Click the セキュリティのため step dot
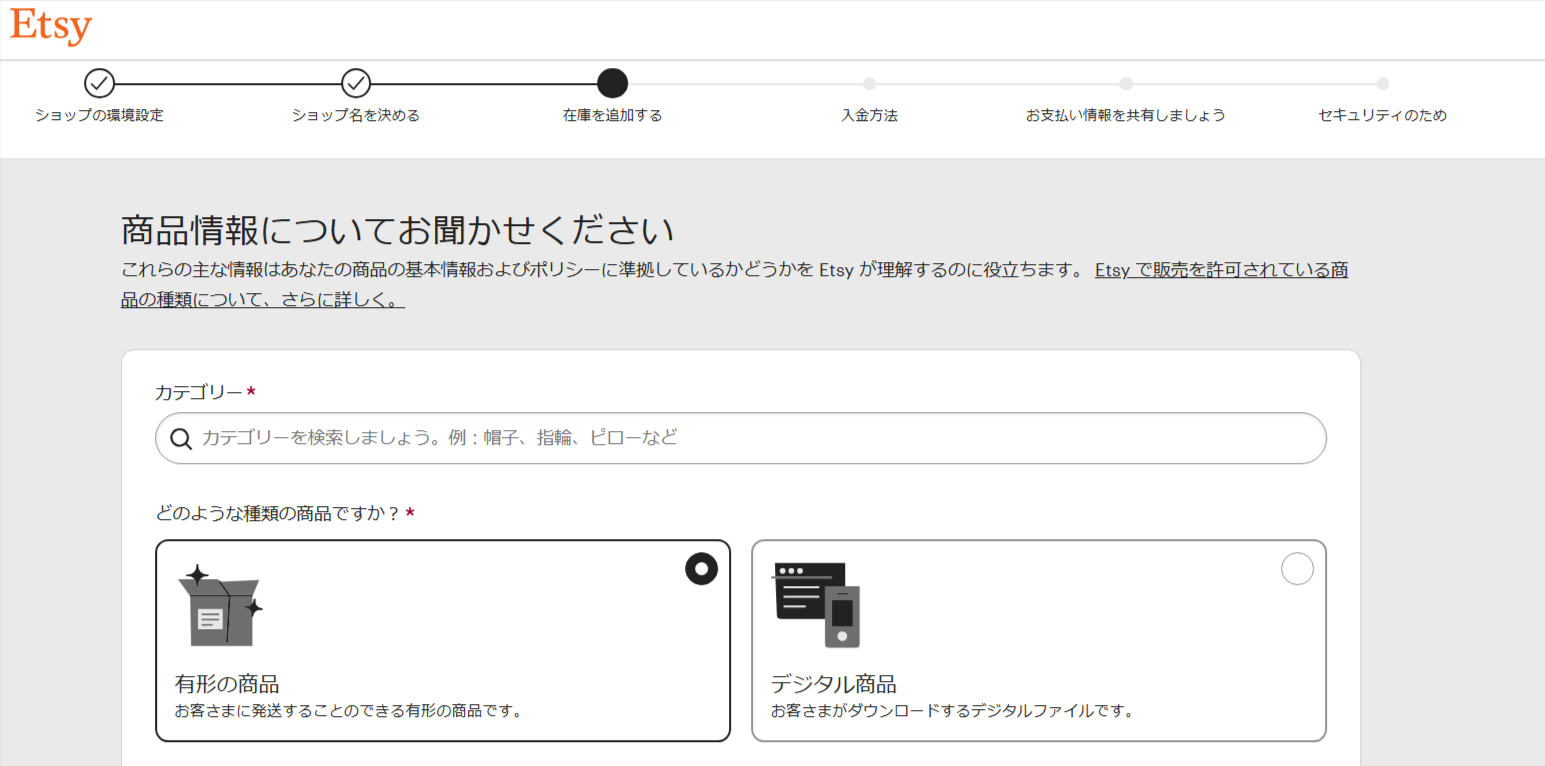1545x766 pixels. (x=1382, y=84)
